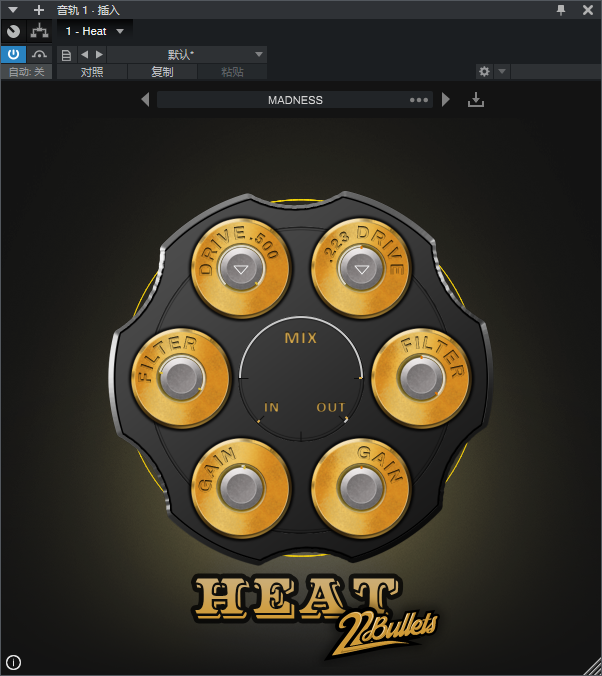Add a new insert with plus icon
The image size is (602, 676).
39,9
